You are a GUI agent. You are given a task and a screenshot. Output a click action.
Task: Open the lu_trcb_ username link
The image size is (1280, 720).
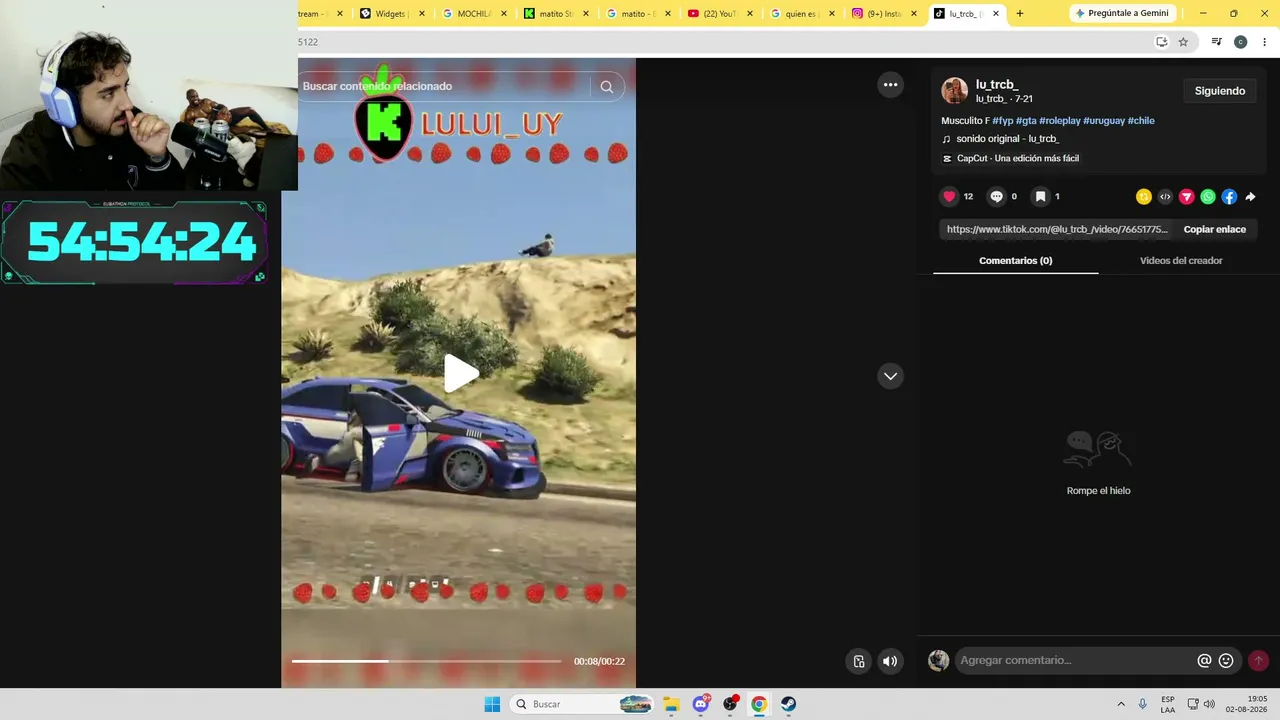click(997, 85)
